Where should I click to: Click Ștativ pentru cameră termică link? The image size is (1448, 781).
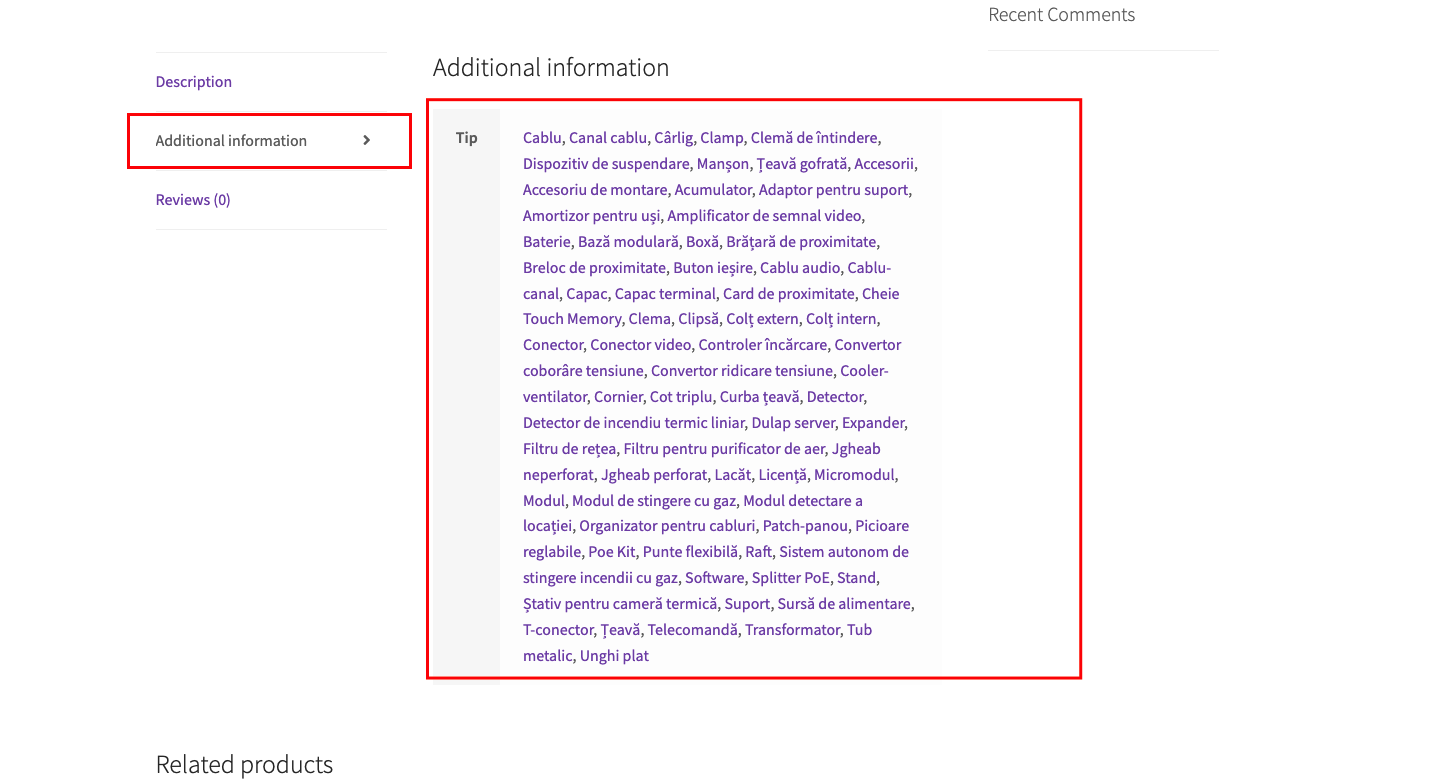pyautogui.click(x=620, y=604)
